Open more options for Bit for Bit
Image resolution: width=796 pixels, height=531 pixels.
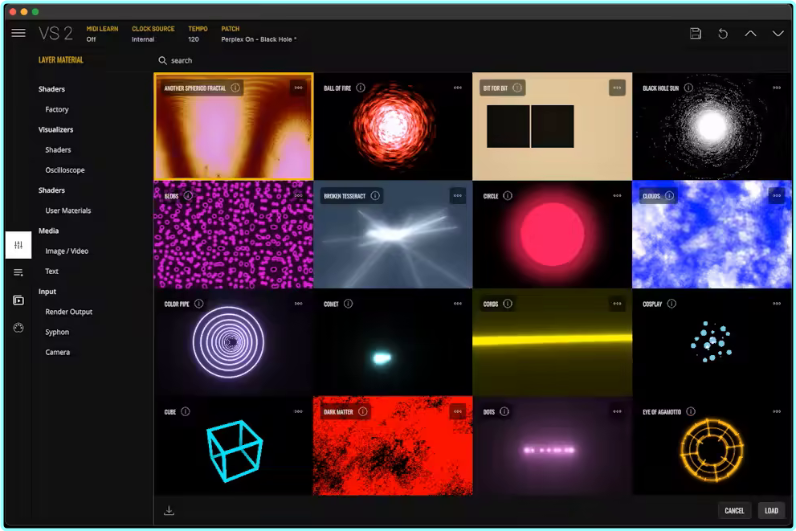[x=617, y=88]
